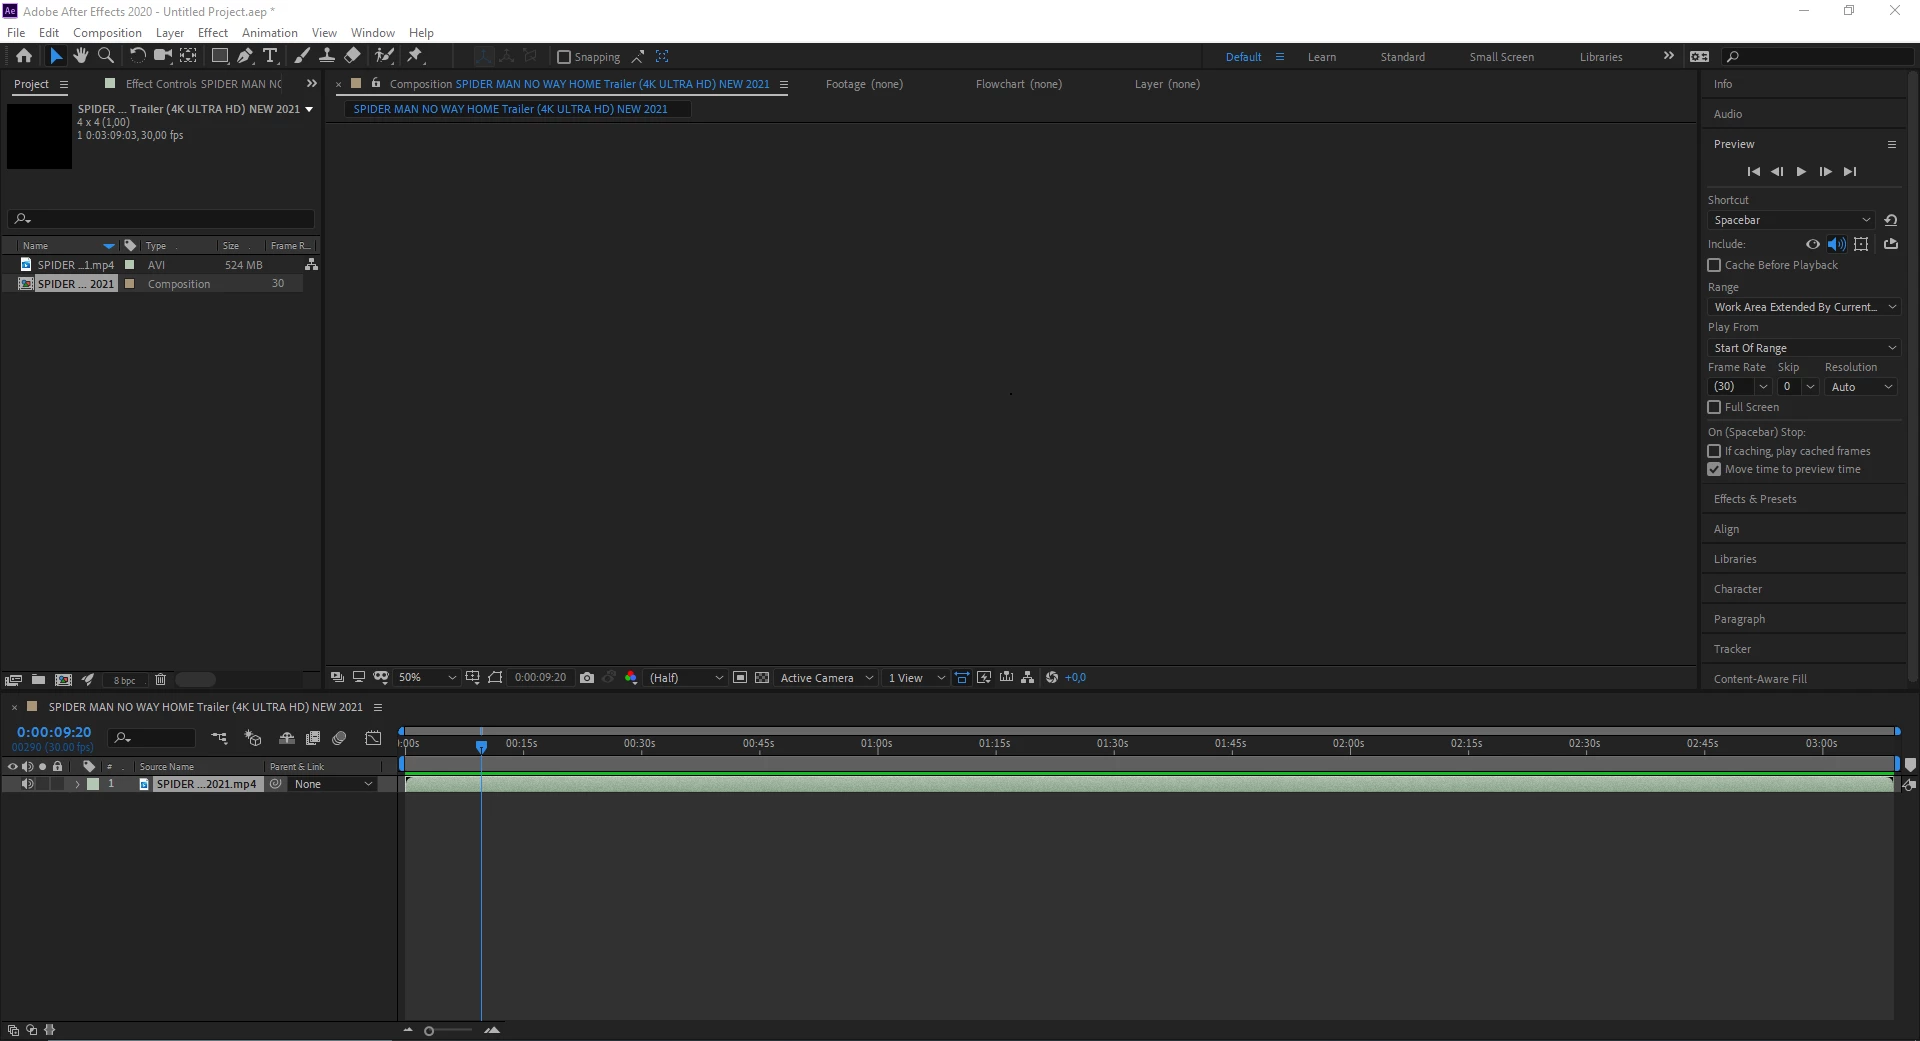
Task: Create a new folder in Project panel
Action: click(x=38, y=679)
